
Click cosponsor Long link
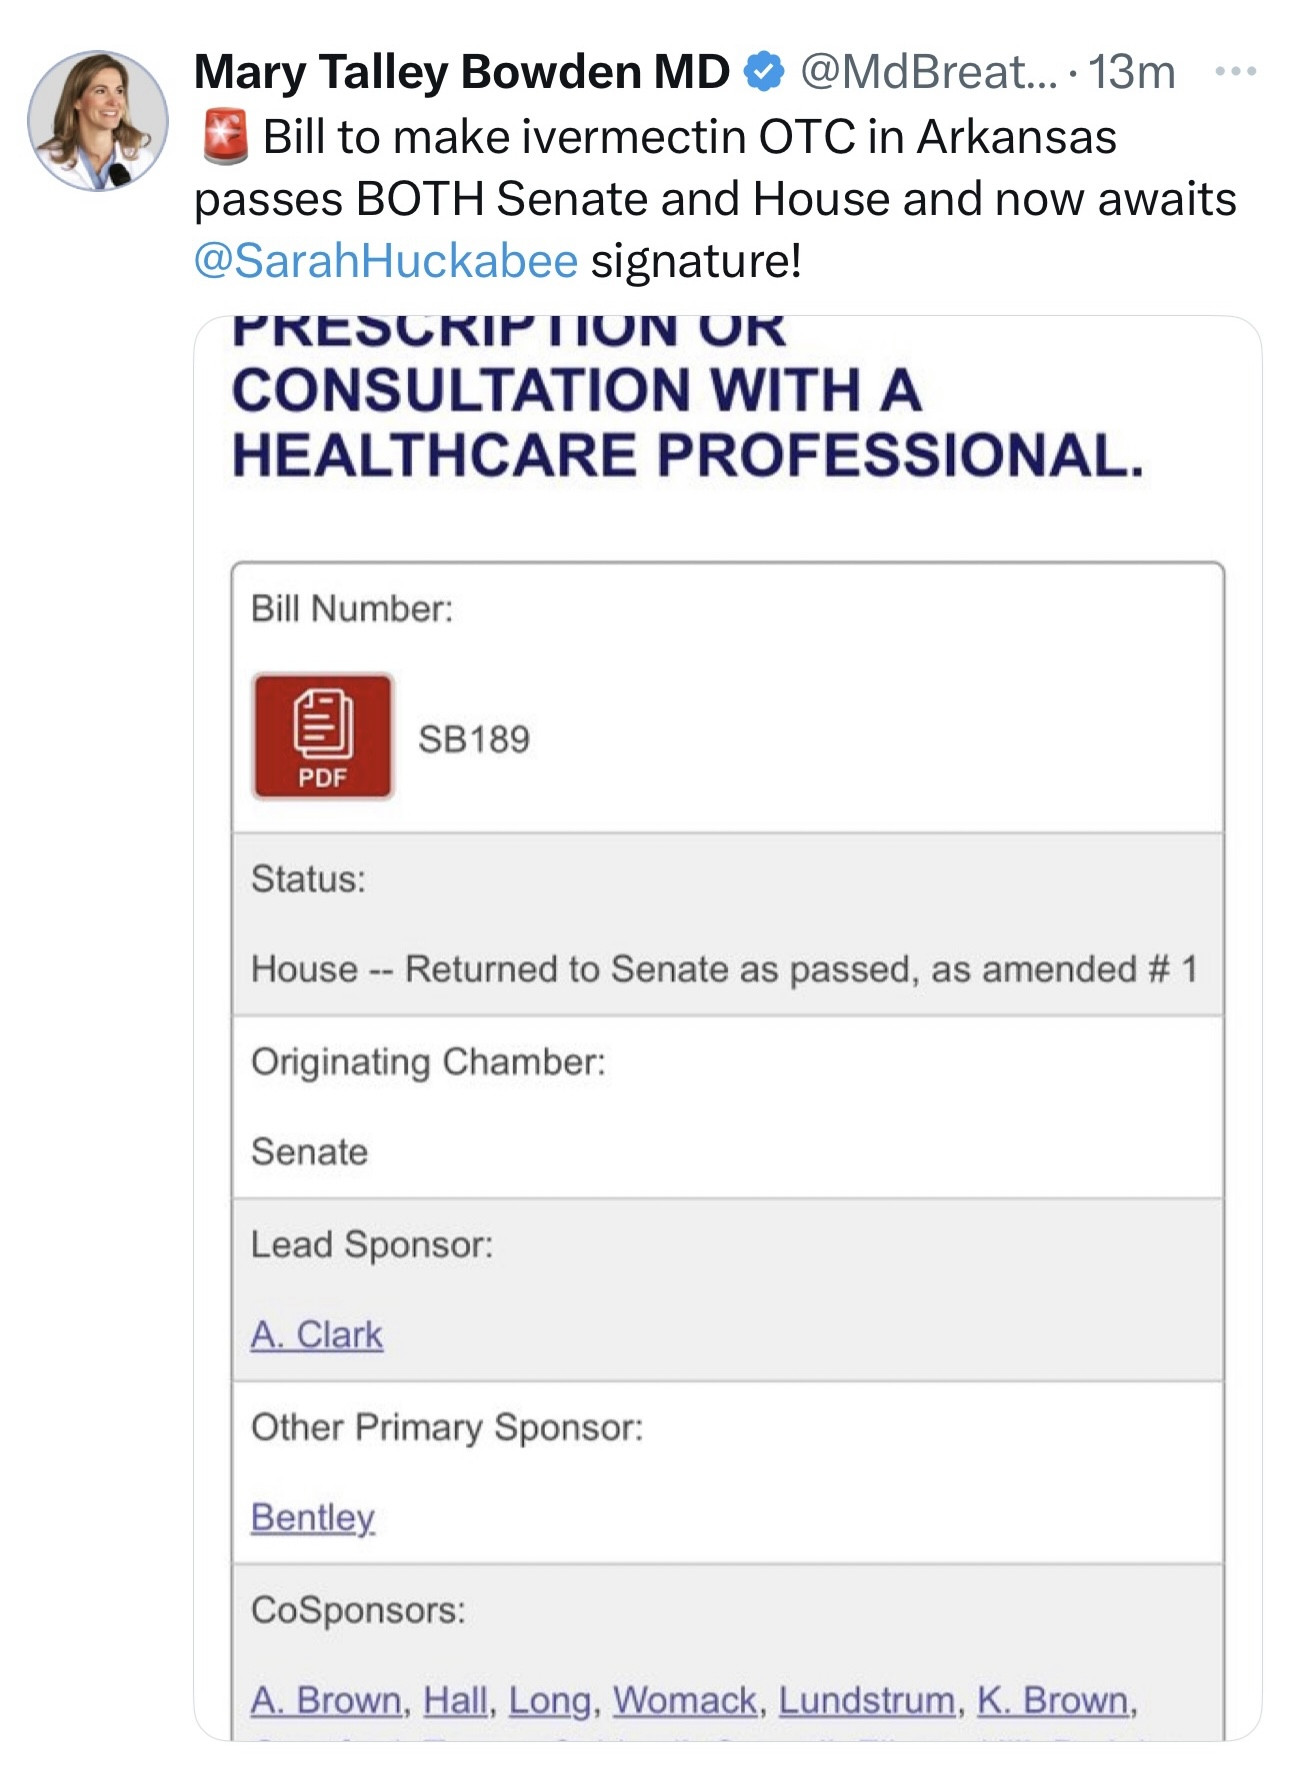pyautogui.click(x=549, y=1700)
